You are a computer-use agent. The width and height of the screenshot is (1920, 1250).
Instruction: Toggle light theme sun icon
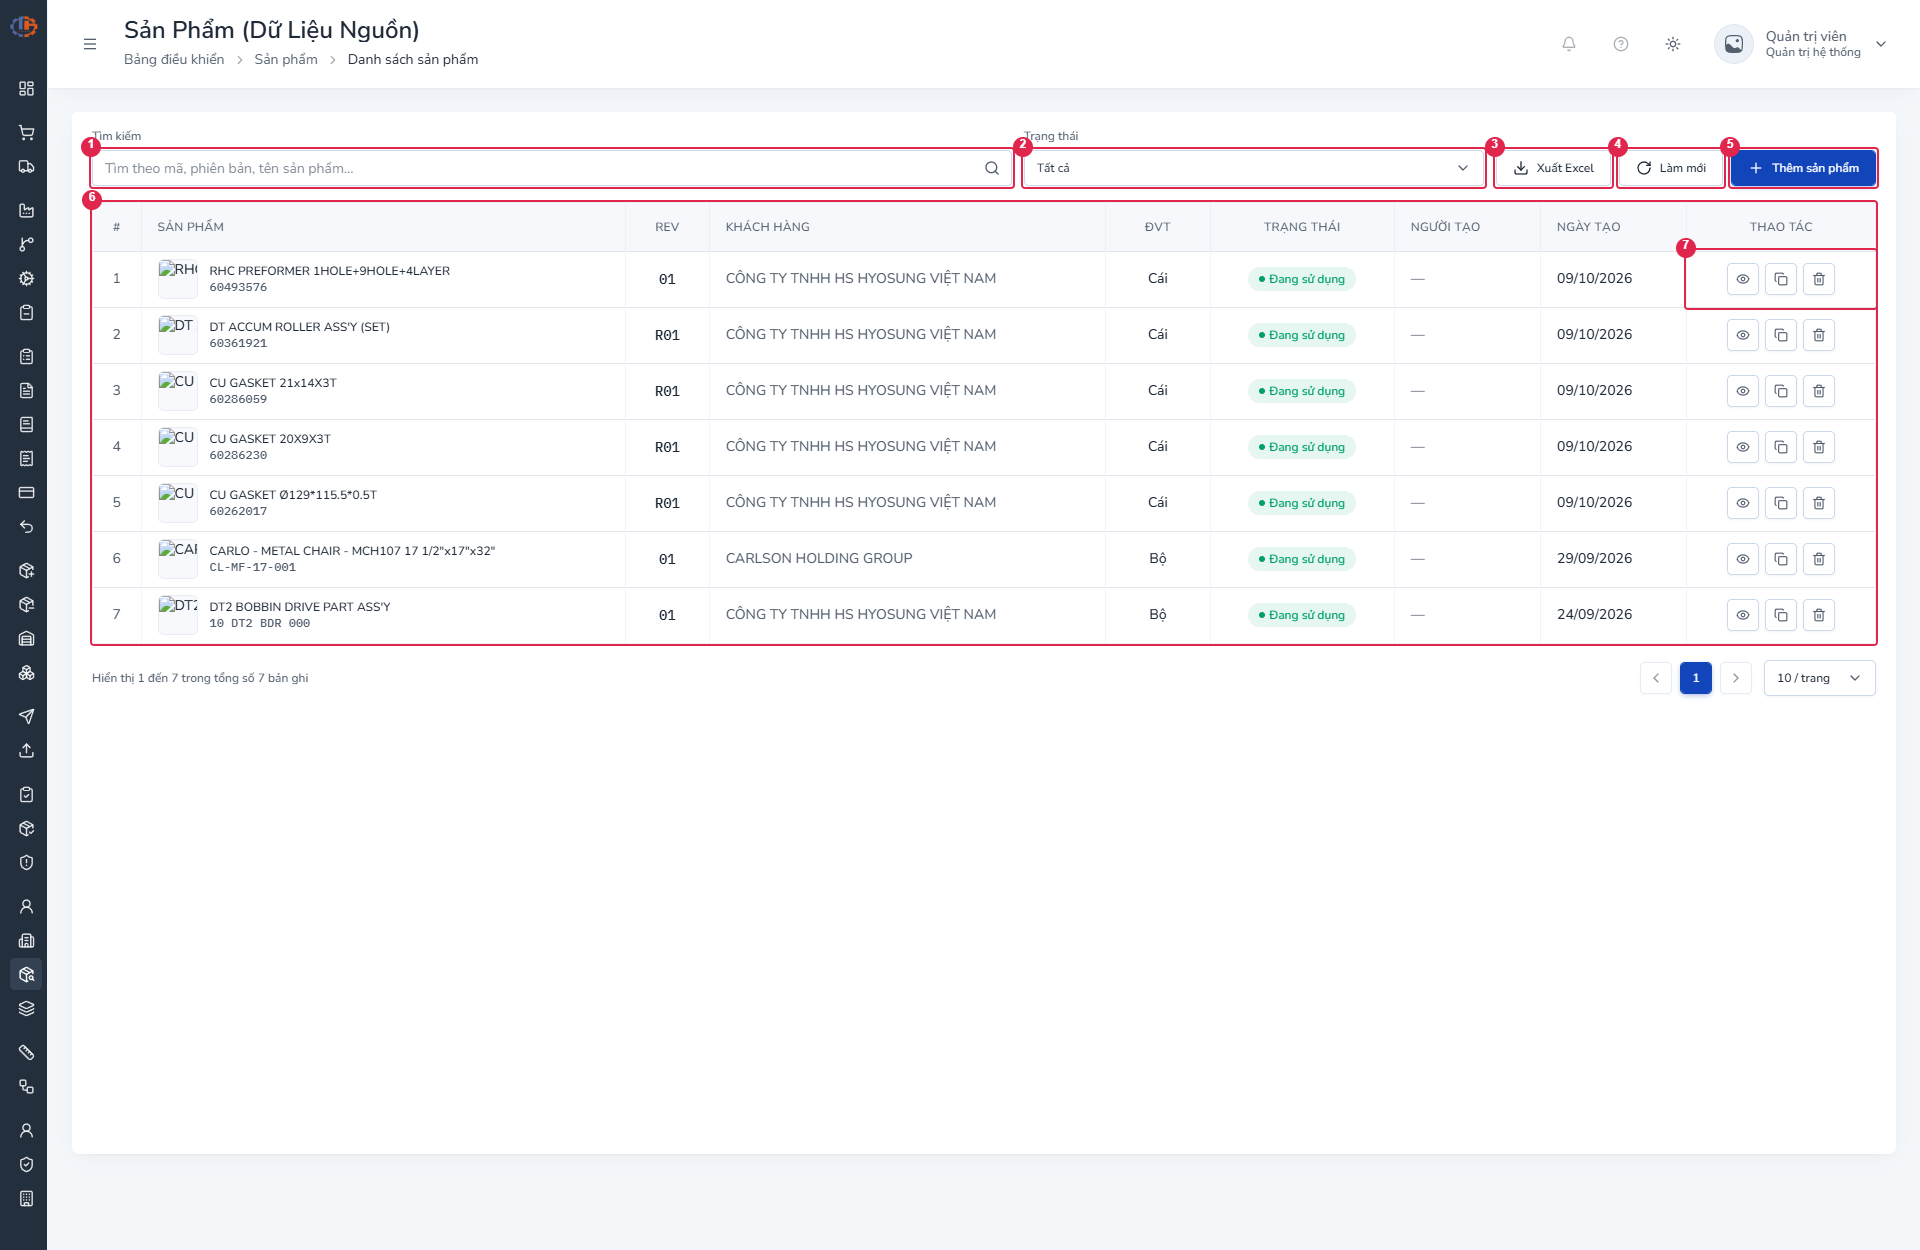pyautogui.click(x=1673, y=44)
